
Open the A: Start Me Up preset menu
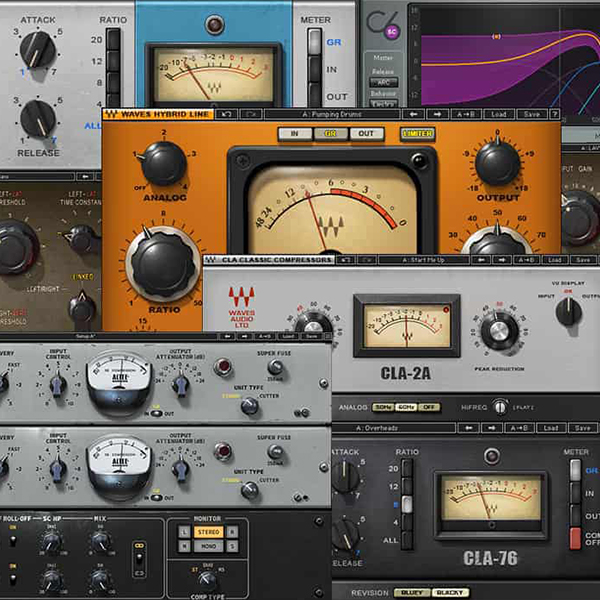coord(423,260)
